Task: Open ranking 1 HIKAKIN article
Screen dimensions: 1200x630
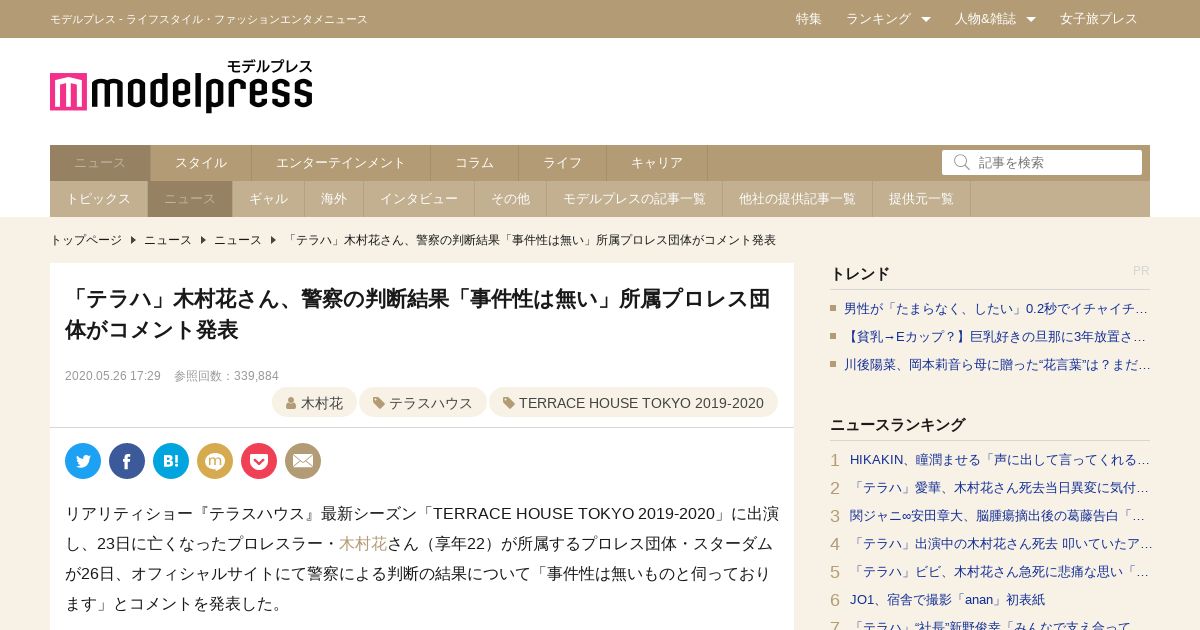Action: pyautogui.click(x=1000, y=460)
